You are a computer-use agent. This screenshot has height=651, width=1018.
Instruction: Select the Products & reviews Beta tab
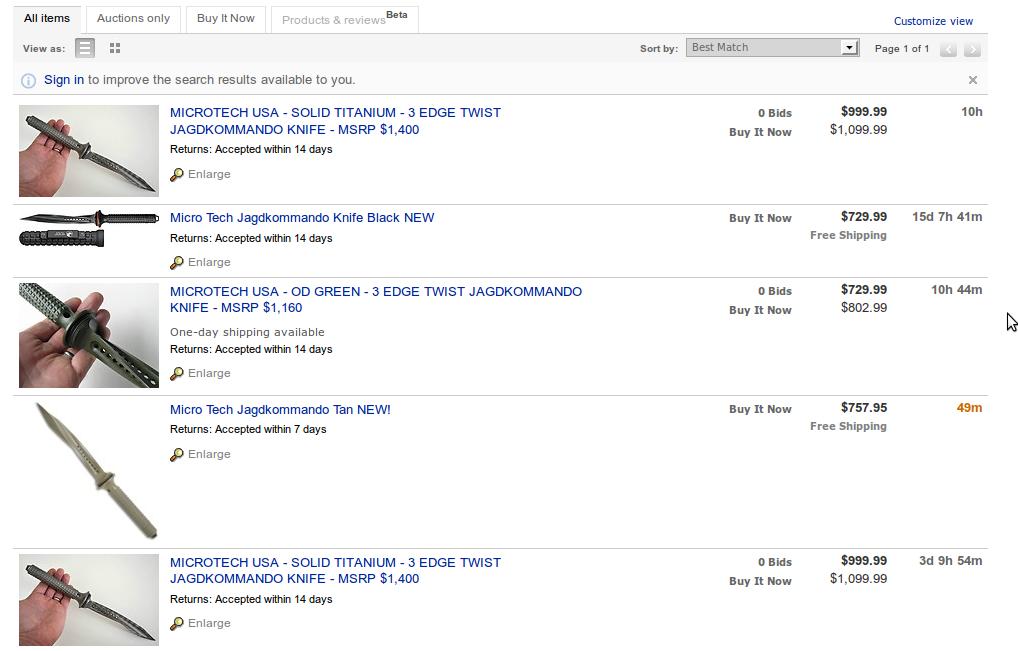coord(345,19)
